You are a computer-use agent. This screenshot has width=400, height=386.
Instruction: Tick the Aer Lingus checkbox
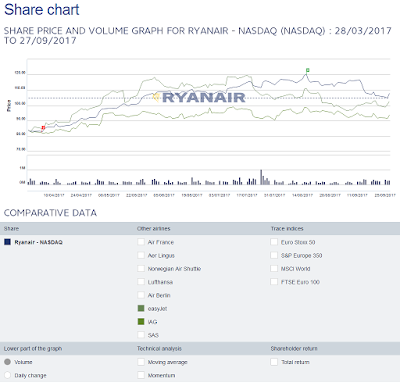(x=141, y=255)
